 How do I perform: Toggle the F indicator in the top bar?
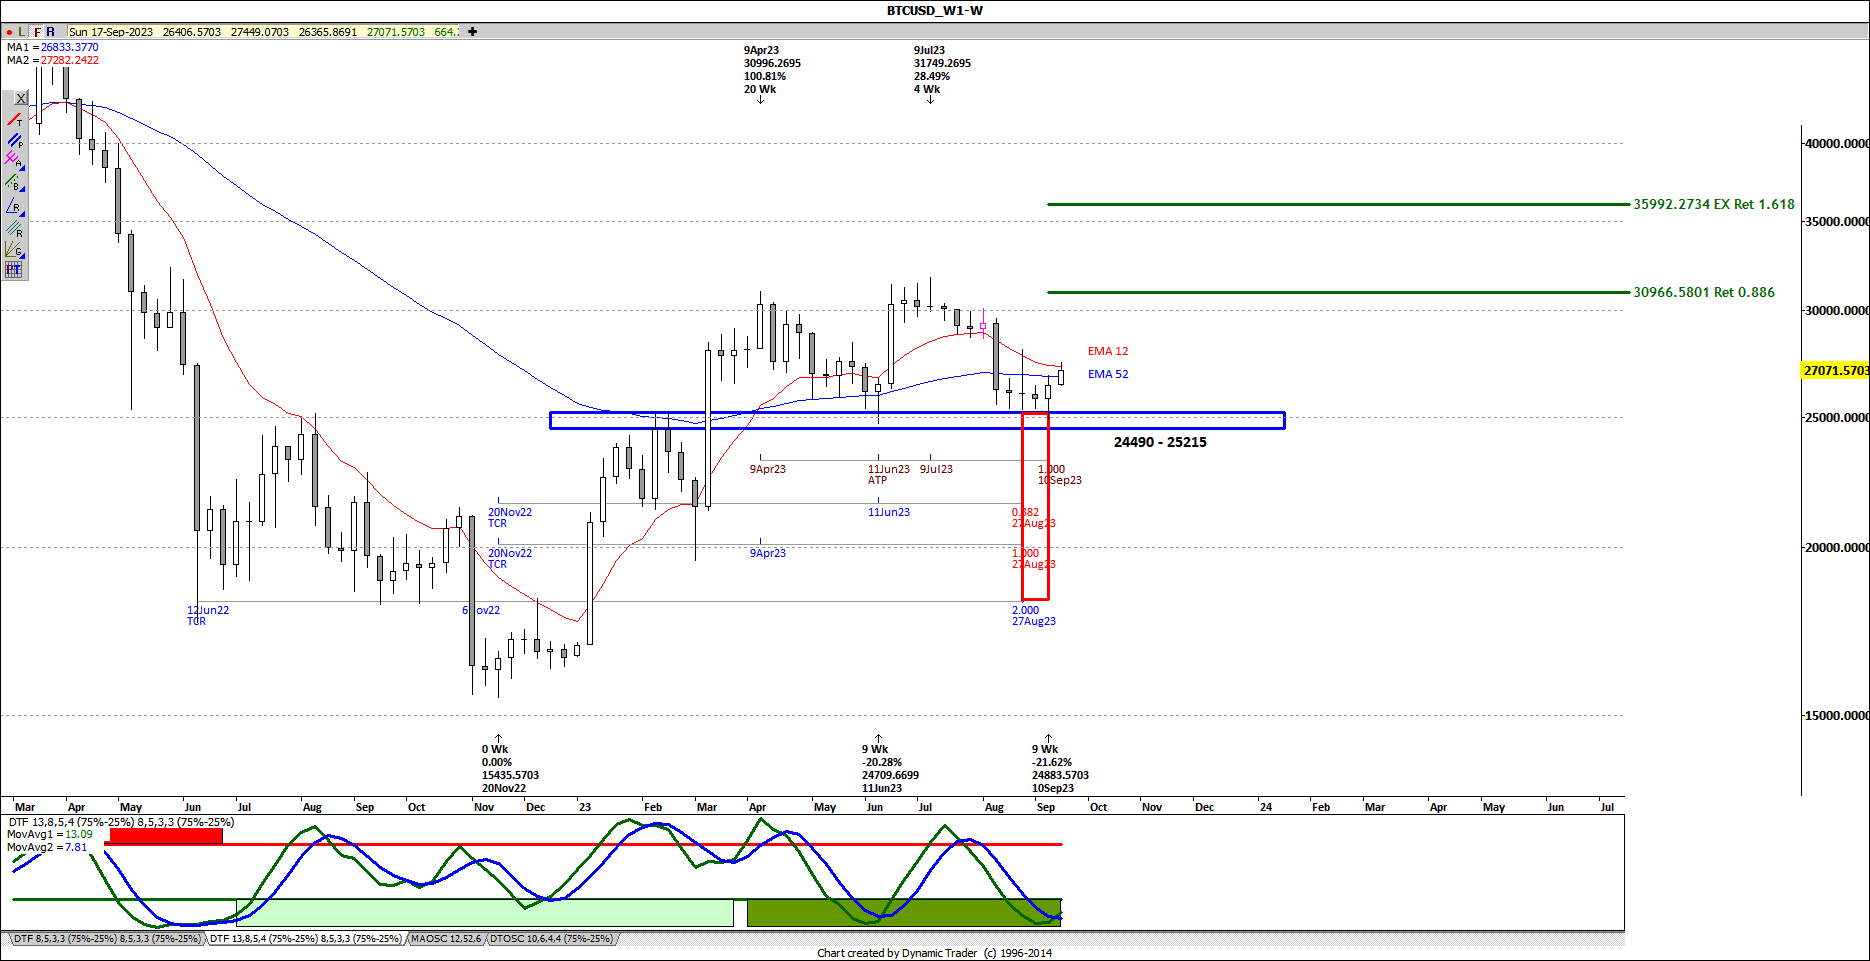pos(37,31)
